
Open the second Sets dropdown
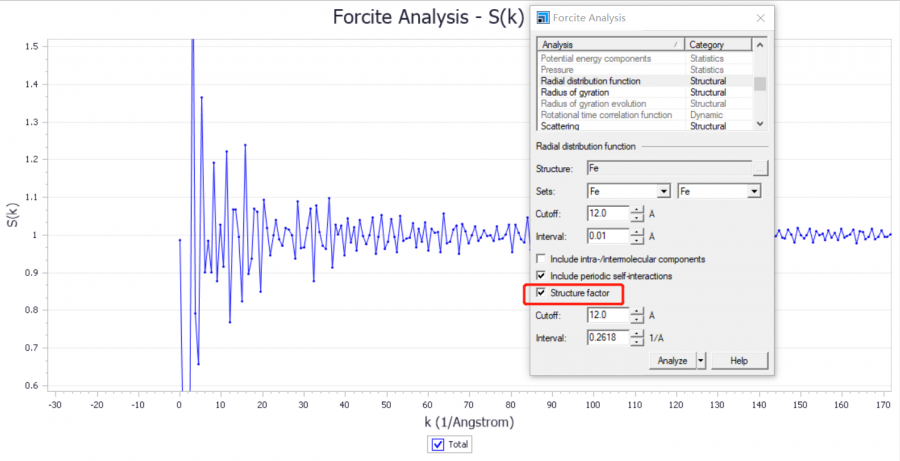click(755, 191)
